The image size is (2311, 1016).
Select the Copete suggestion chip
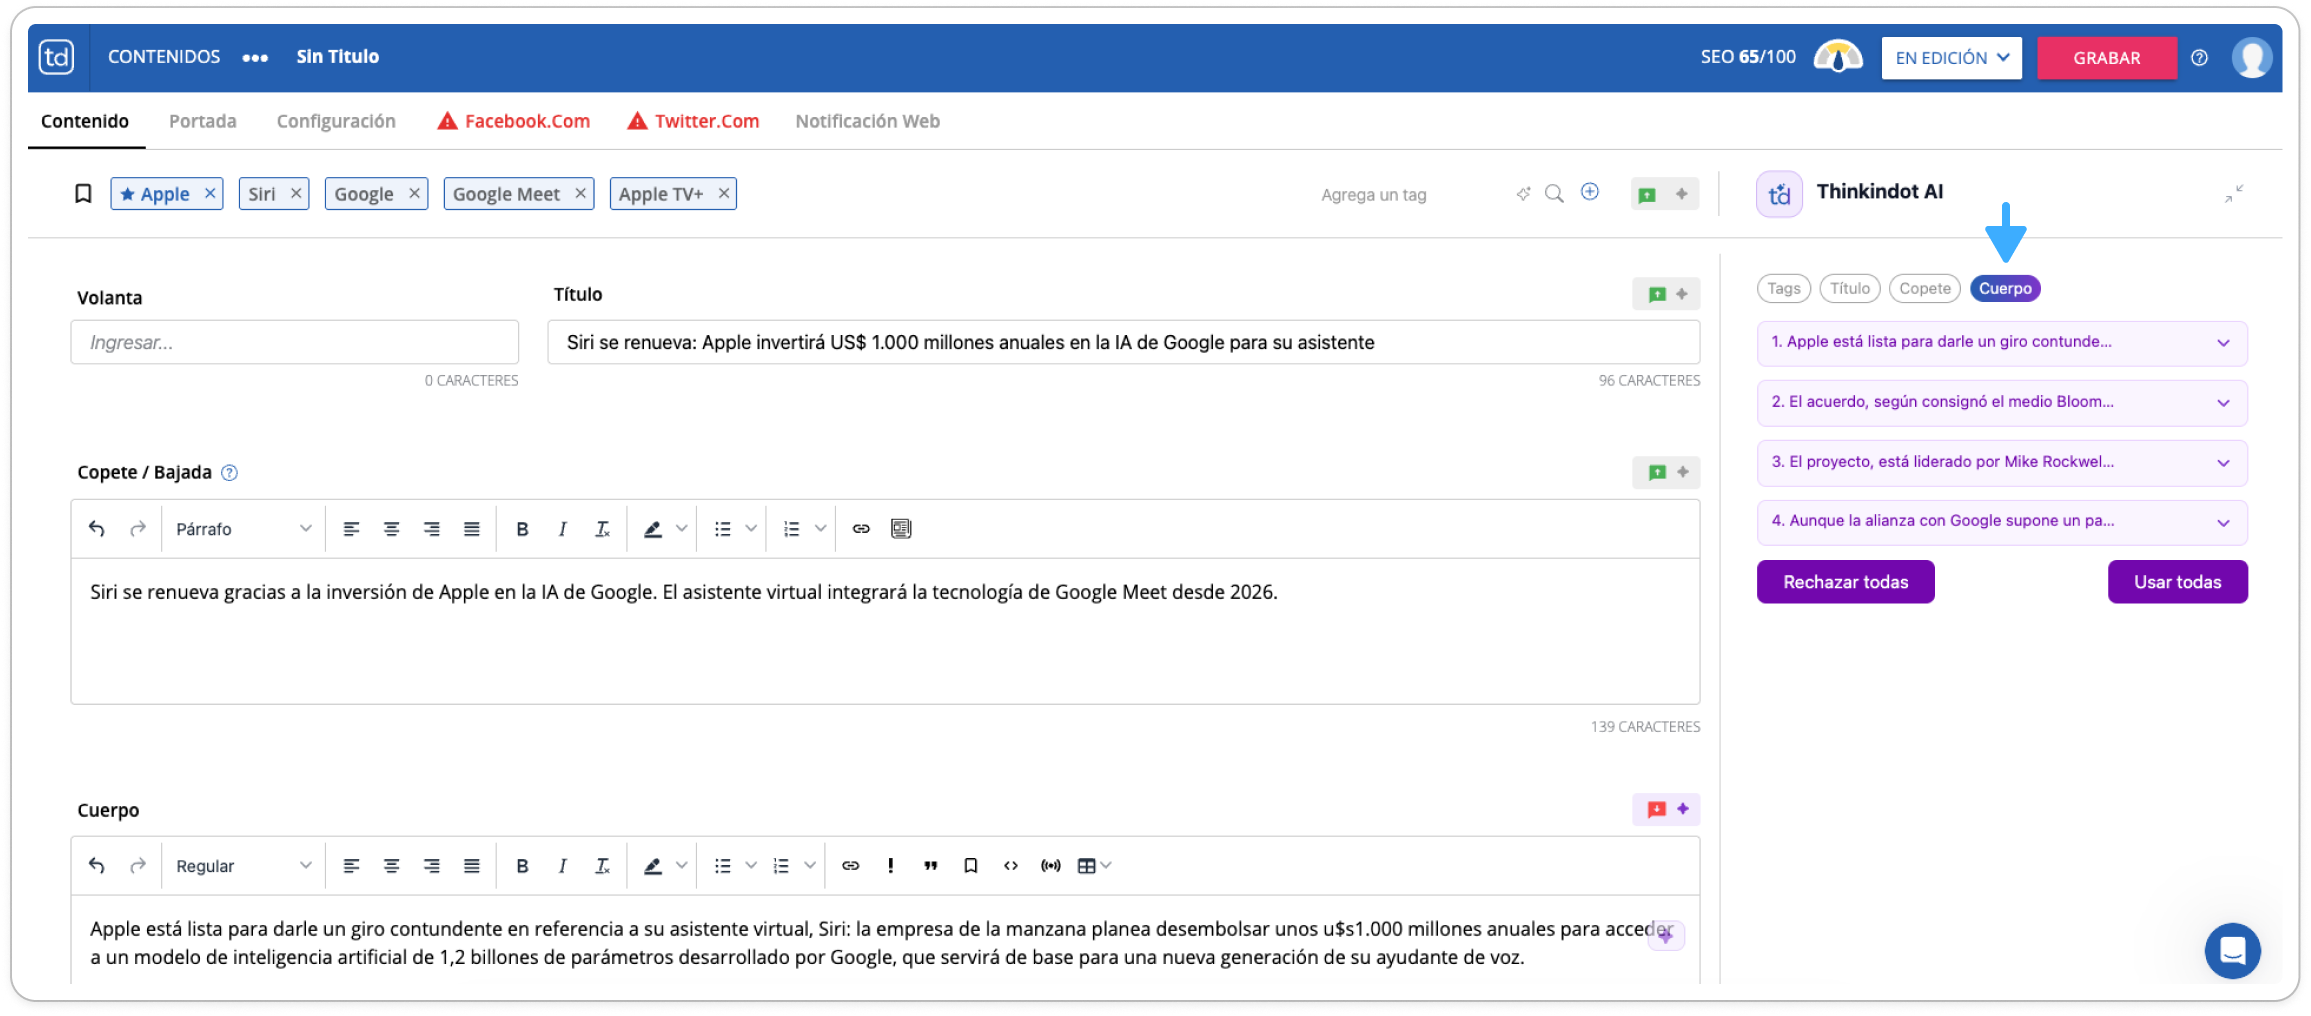click(1925, 289)
